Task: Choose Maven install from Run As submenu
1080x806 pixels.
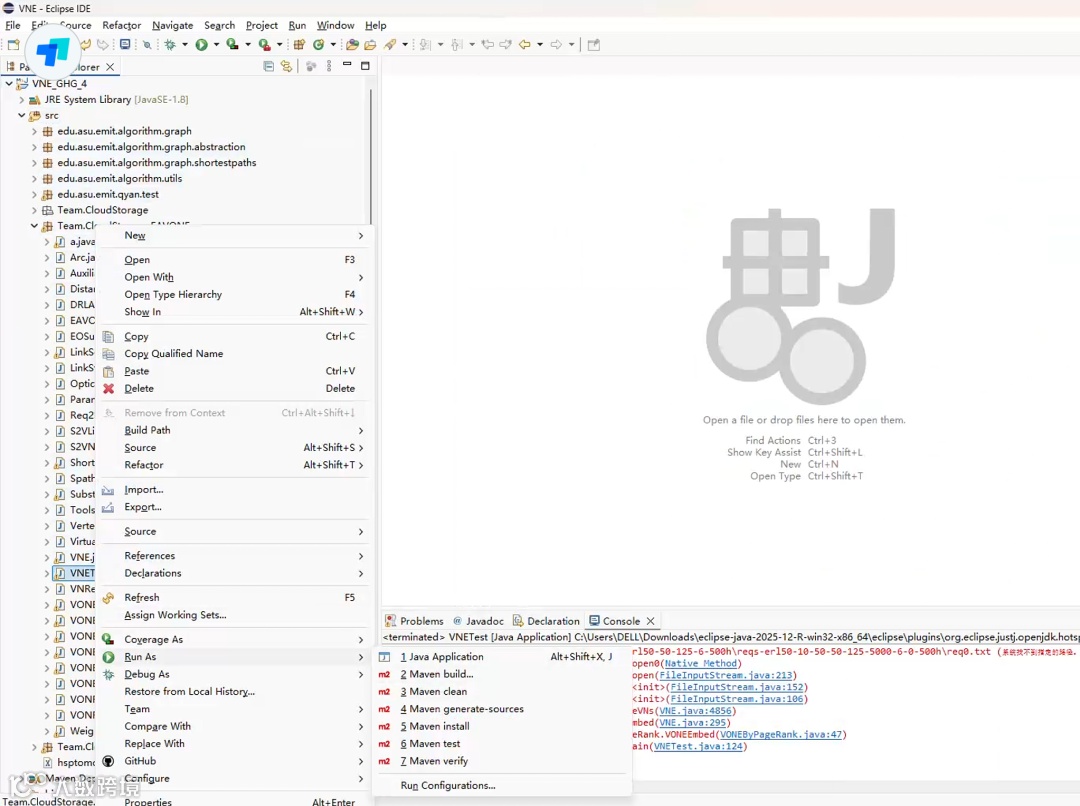Action: pyautogui.click(x=501, y=726)
